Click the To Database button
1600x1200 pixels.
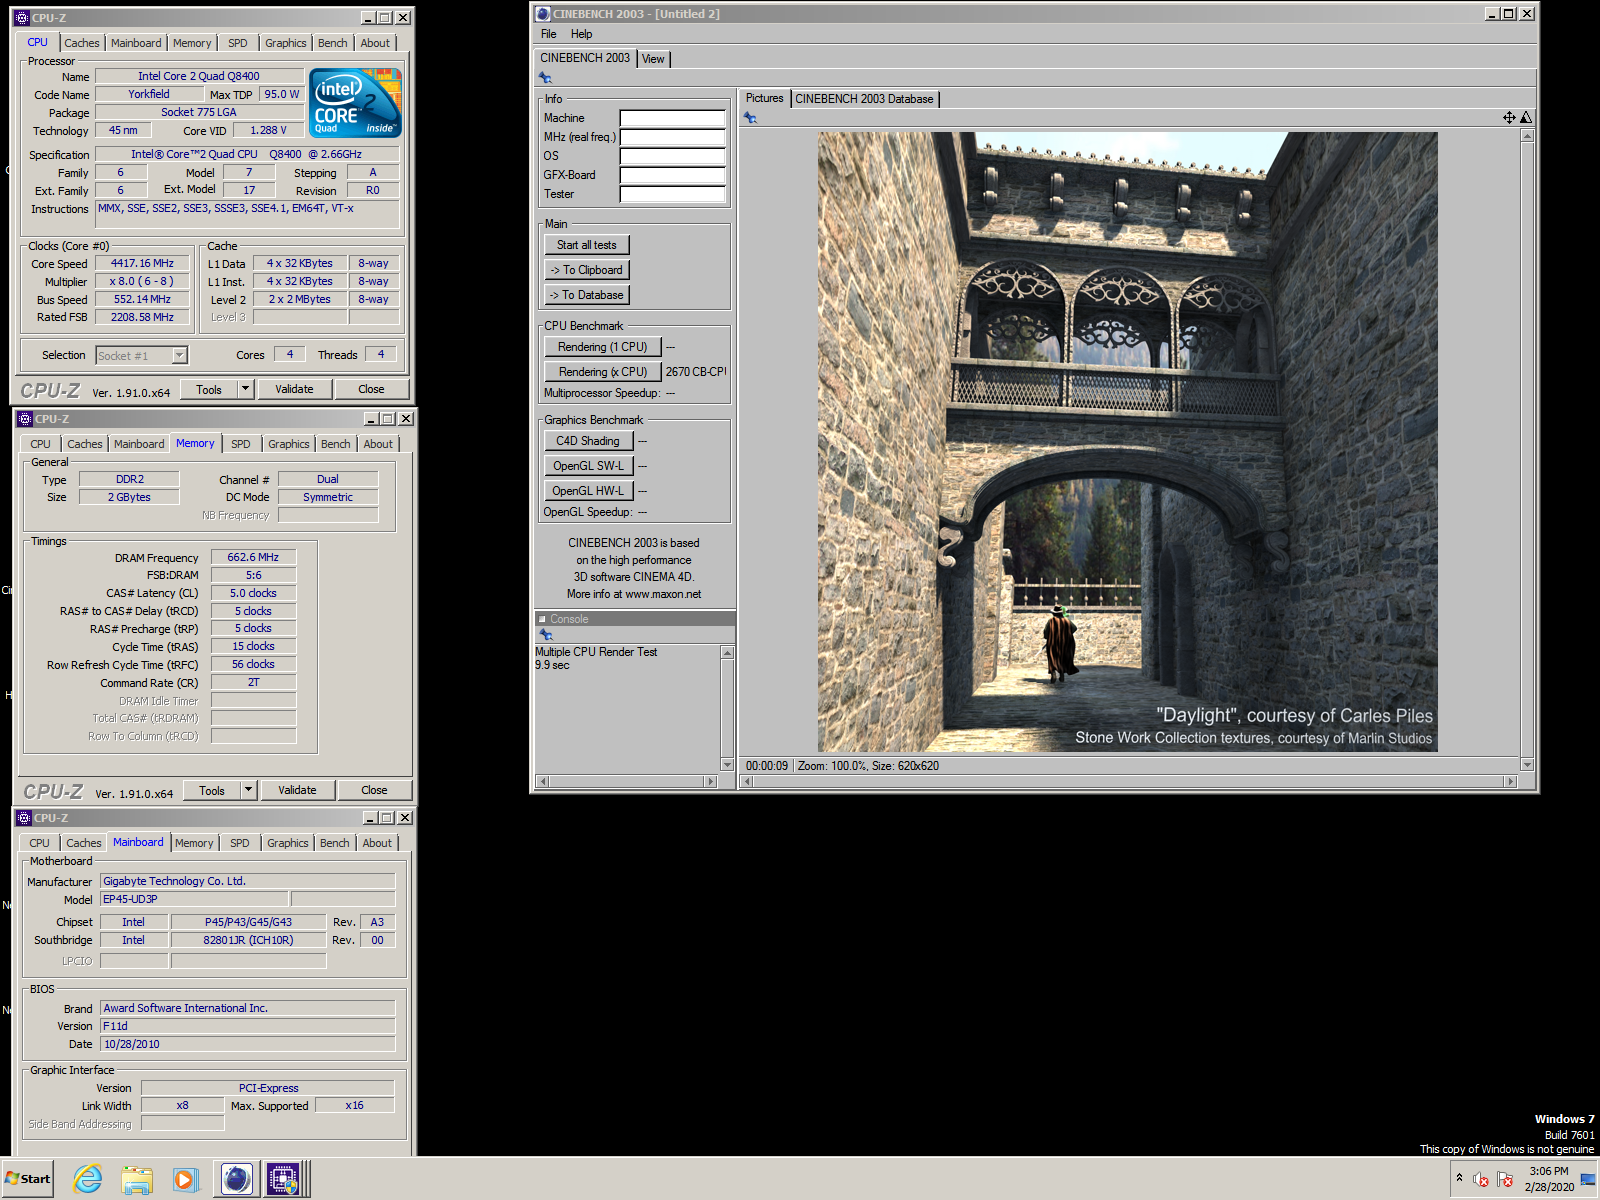pos(587,295)
